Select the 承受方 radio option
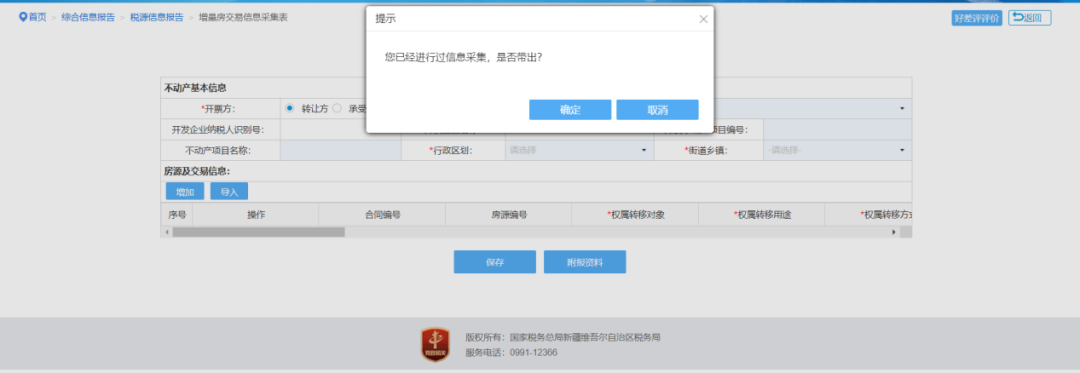Image resolution: width=1080 pixels, height=373 pixels. pos(337,108)
